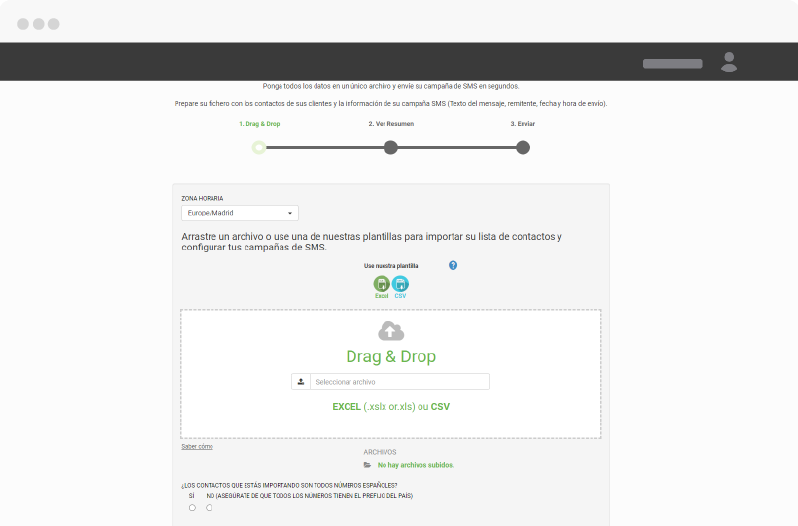Click the Saber cómo link
The height and width of the screenshot is (526, 798).
tap(197, 446)
